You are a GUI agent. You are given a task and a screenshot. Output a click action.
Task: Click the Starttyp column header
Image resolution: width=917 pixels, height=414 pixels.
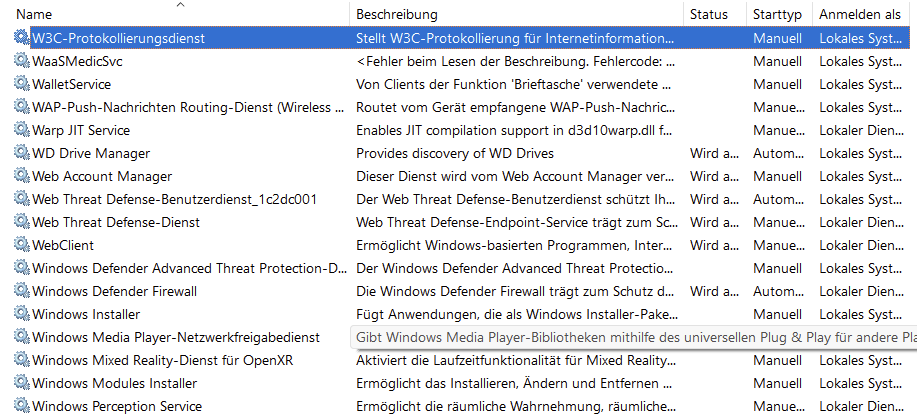pyautogui.click(x=776, y=15)
